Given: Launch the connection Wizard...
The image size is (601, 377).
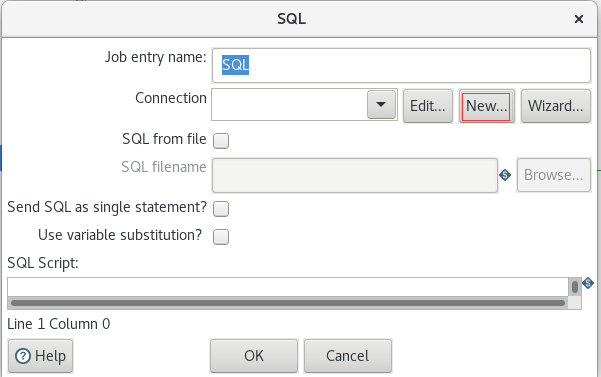Looking at the screenshot, I should [x=556, y=106].
